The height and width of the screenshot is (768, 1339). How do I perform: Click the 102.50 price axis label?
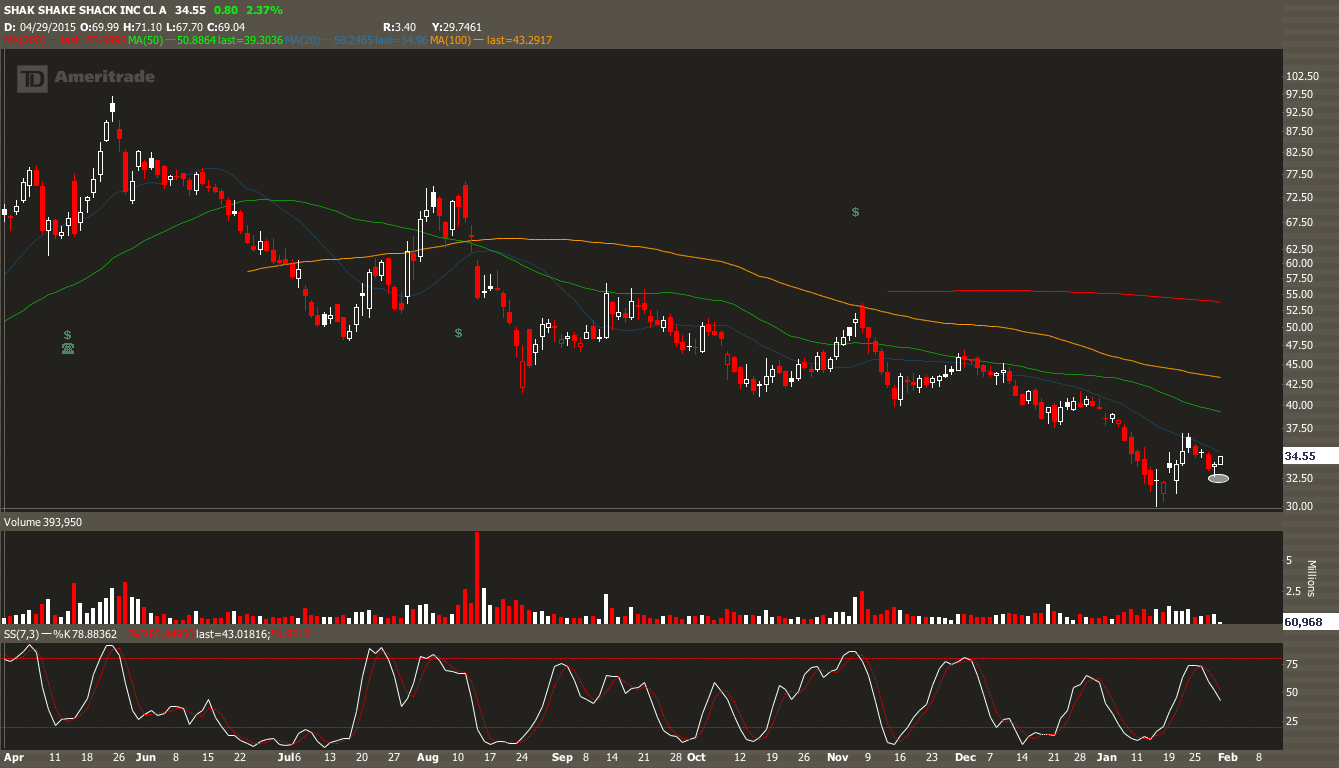1300,76
